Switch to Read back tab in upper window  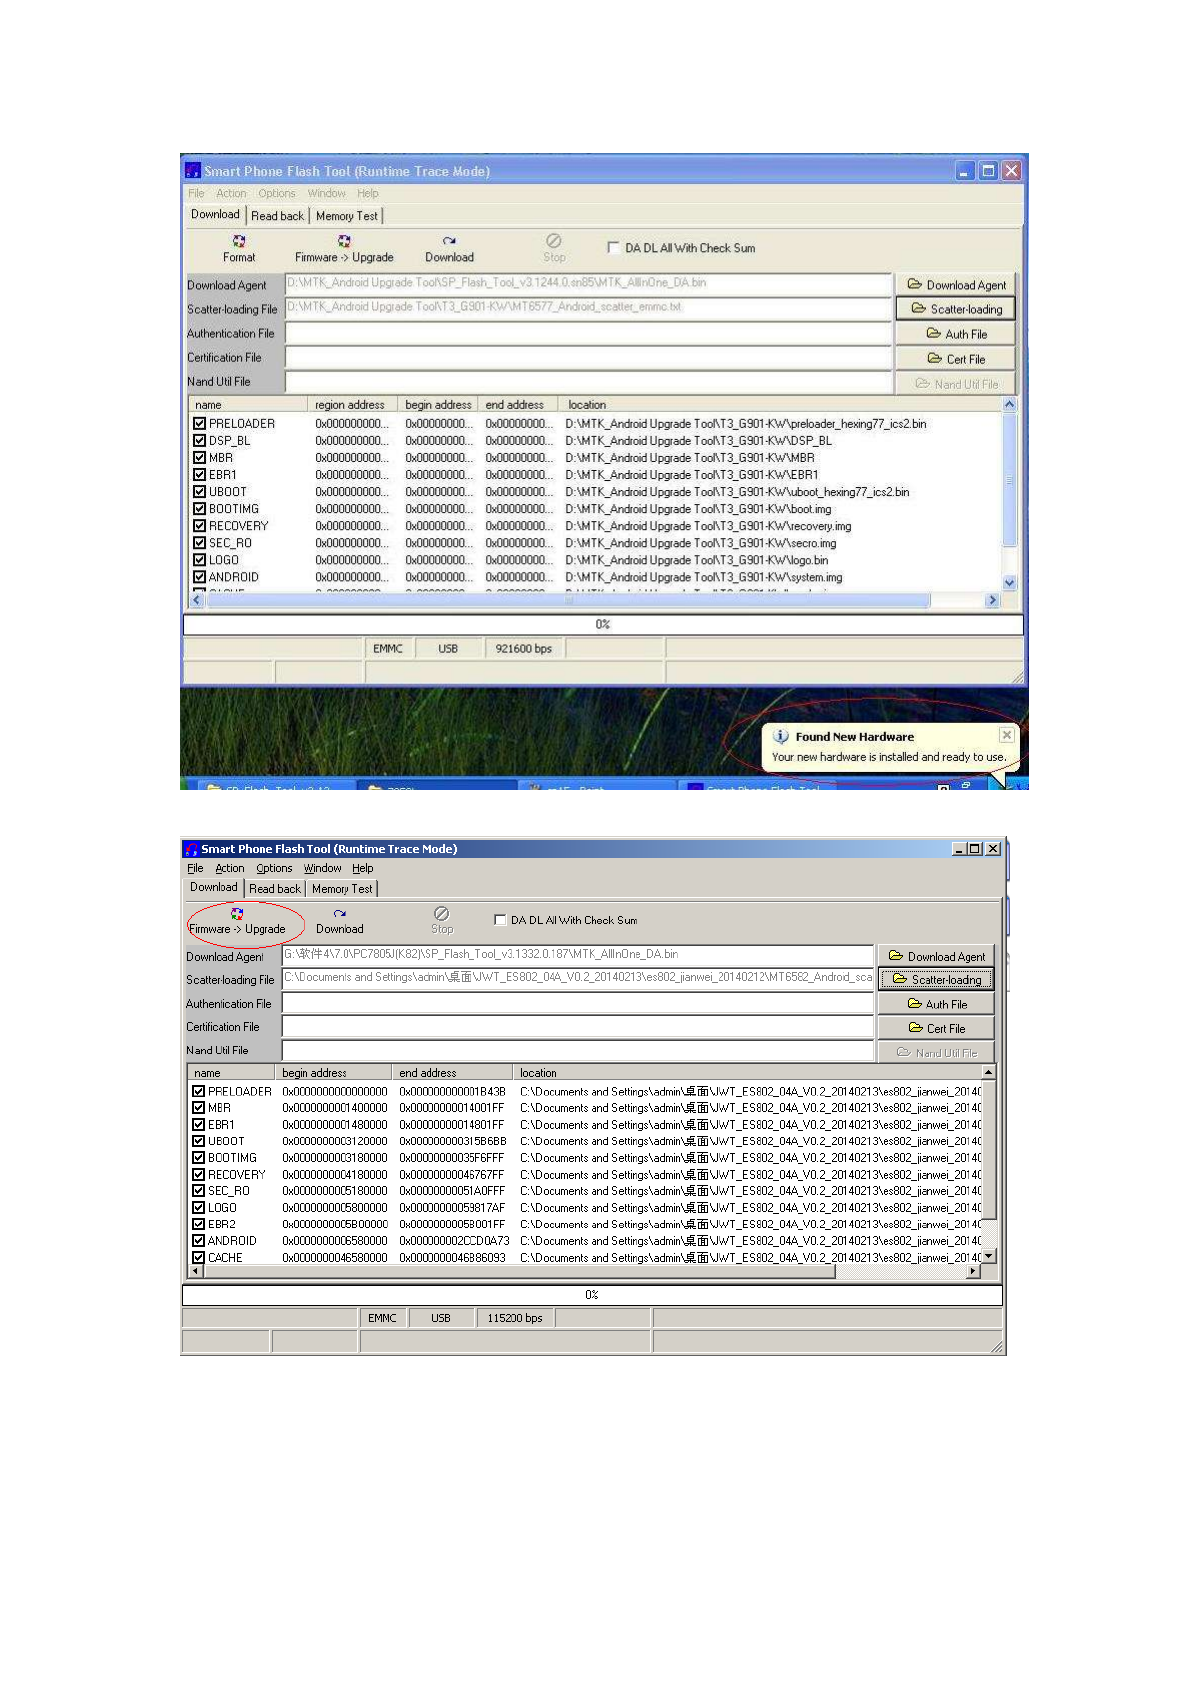[x=277, y=216]
